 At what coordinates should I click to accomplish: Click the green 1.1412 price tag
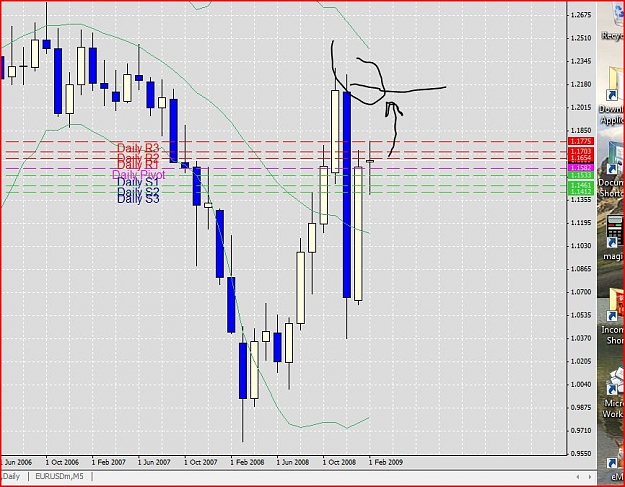point(581,192)
